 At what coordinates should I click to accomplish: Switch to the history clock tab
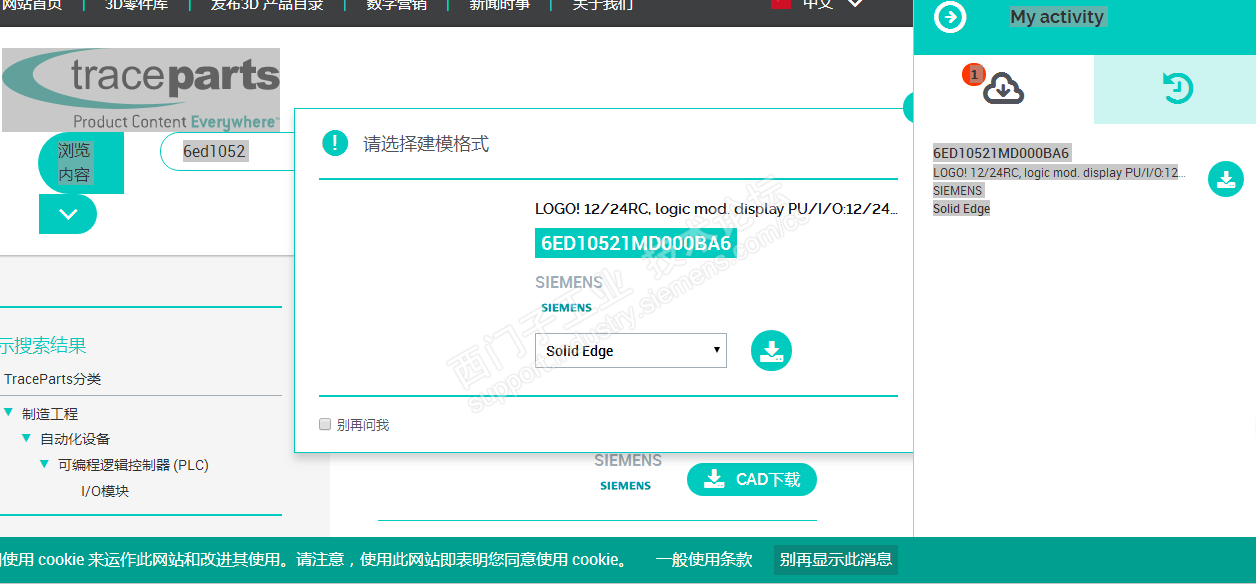coord(1177,89)
